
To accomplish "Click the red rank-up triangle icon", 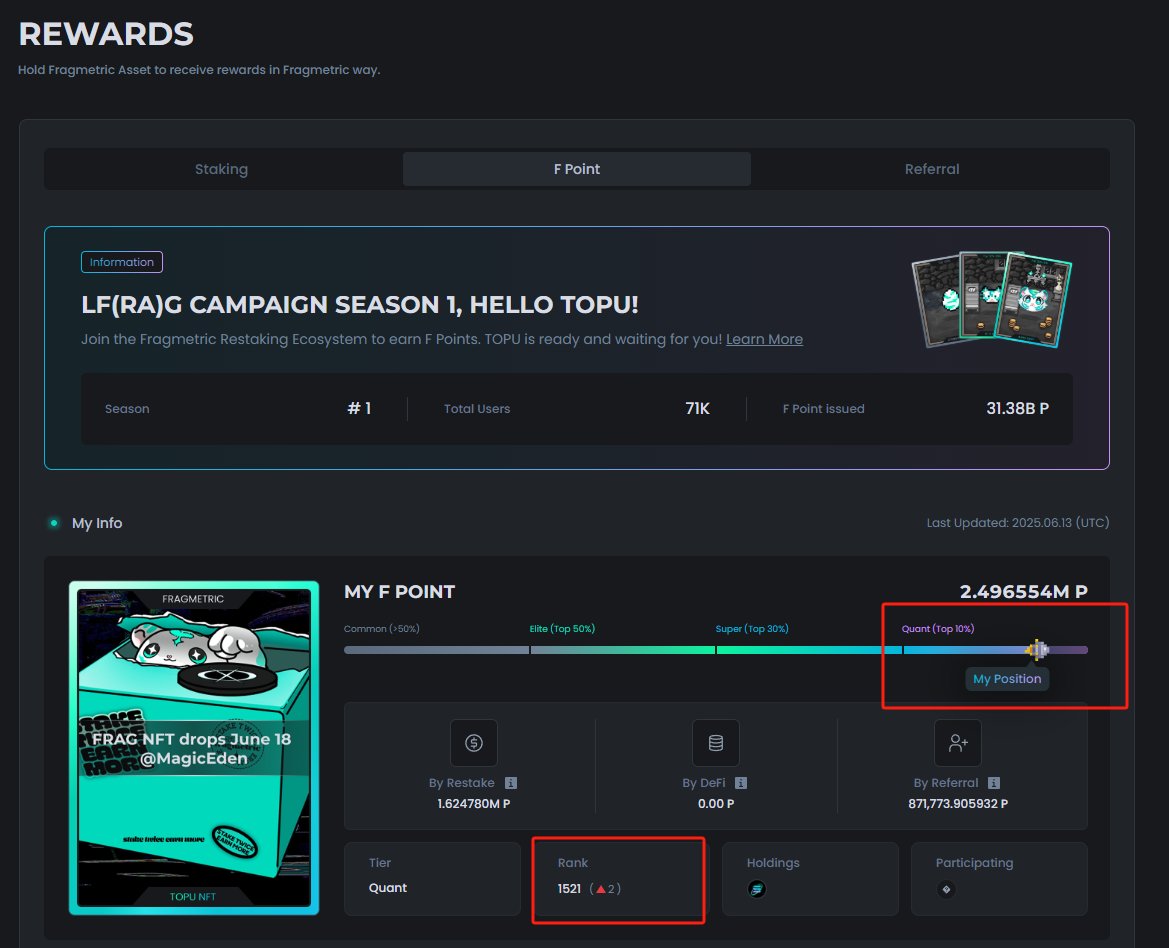I will click(601, 888).
